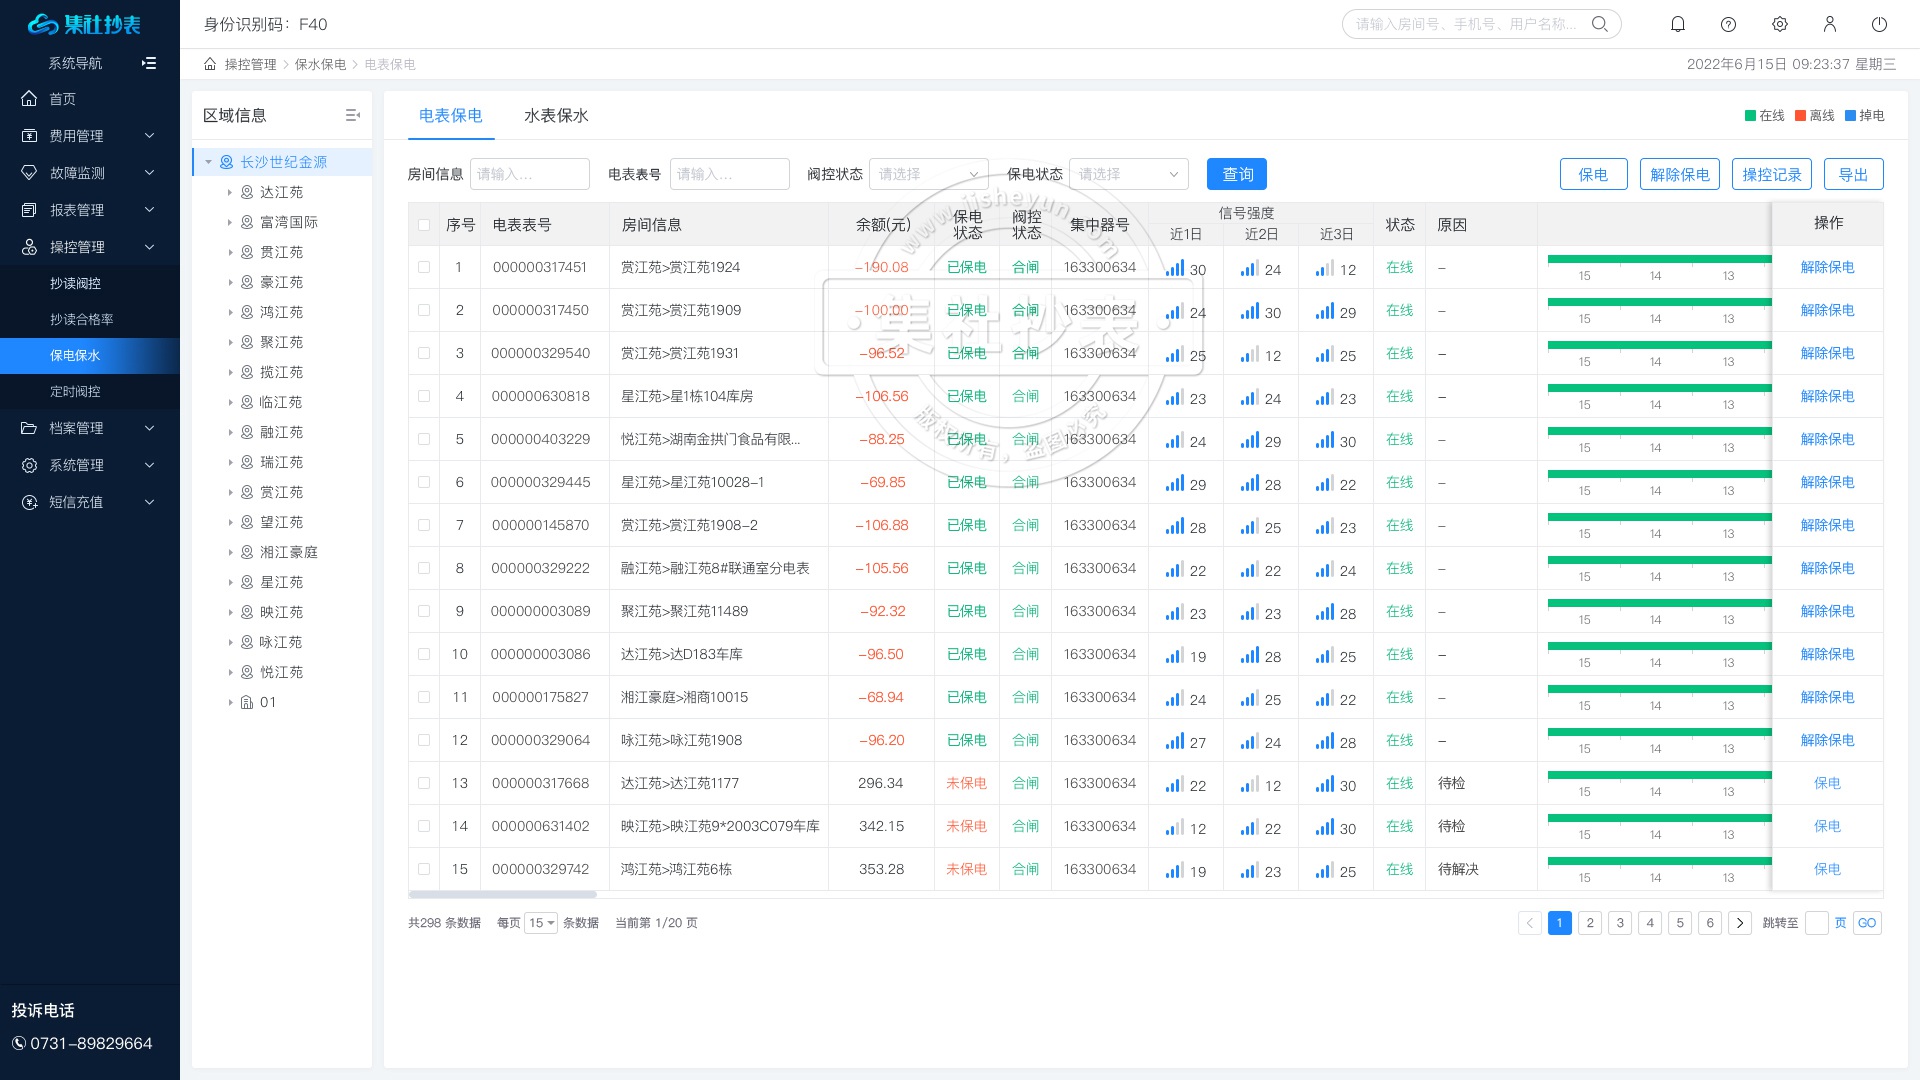This screenshot has height=1080, width=1920.
Task: Open the 保电状态 dropdown
Action: (x=1128, y=174)
